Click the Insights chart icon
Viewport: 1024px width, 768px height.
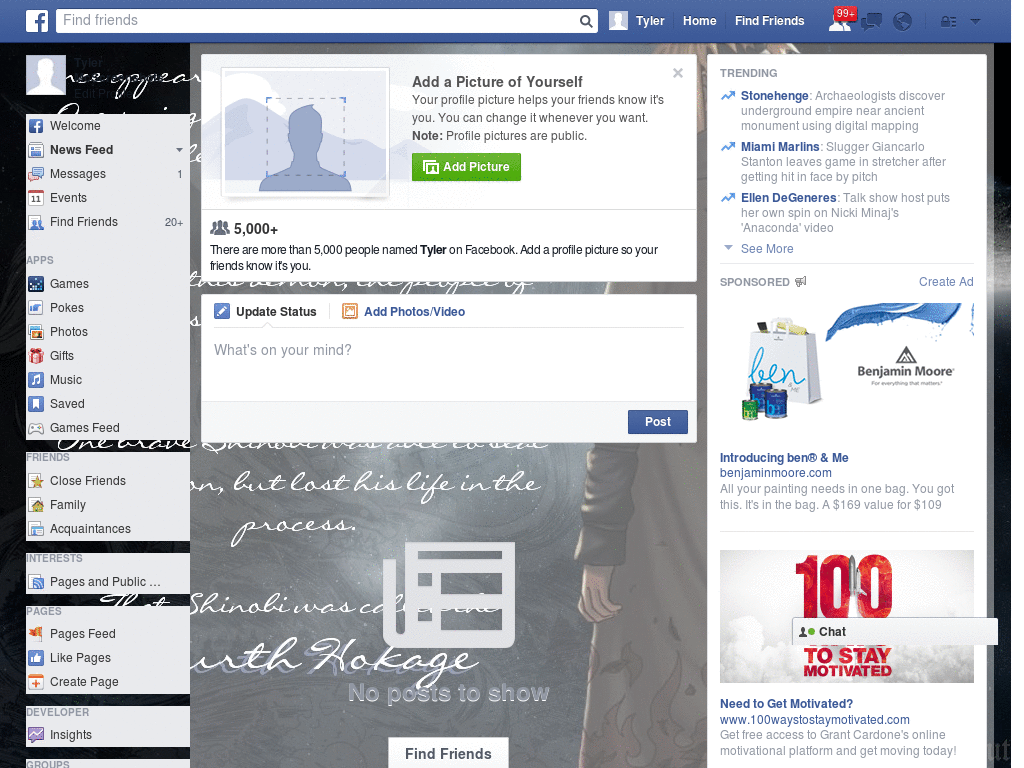(36, 735)
